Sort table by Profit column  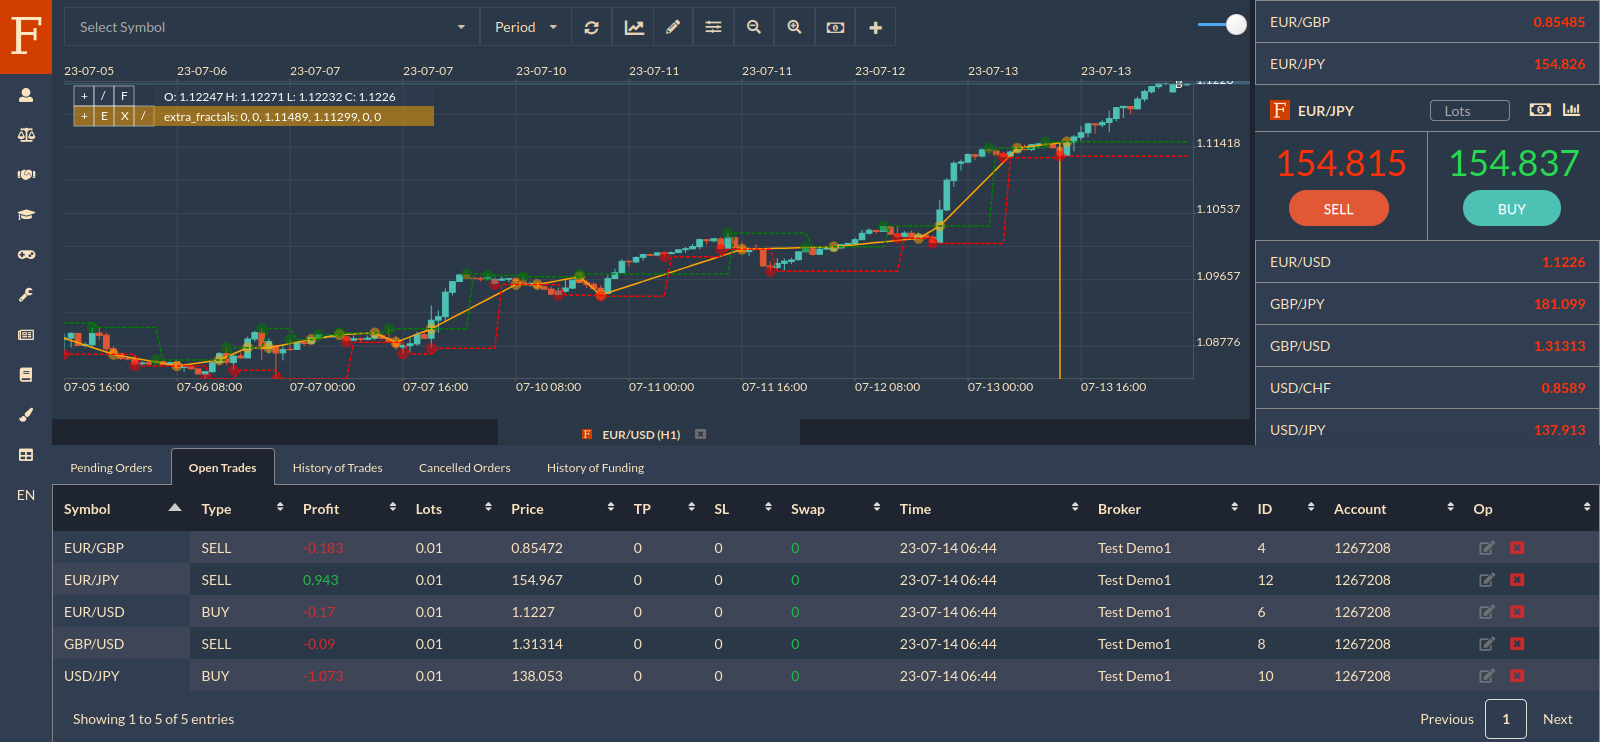coord(349,509)
